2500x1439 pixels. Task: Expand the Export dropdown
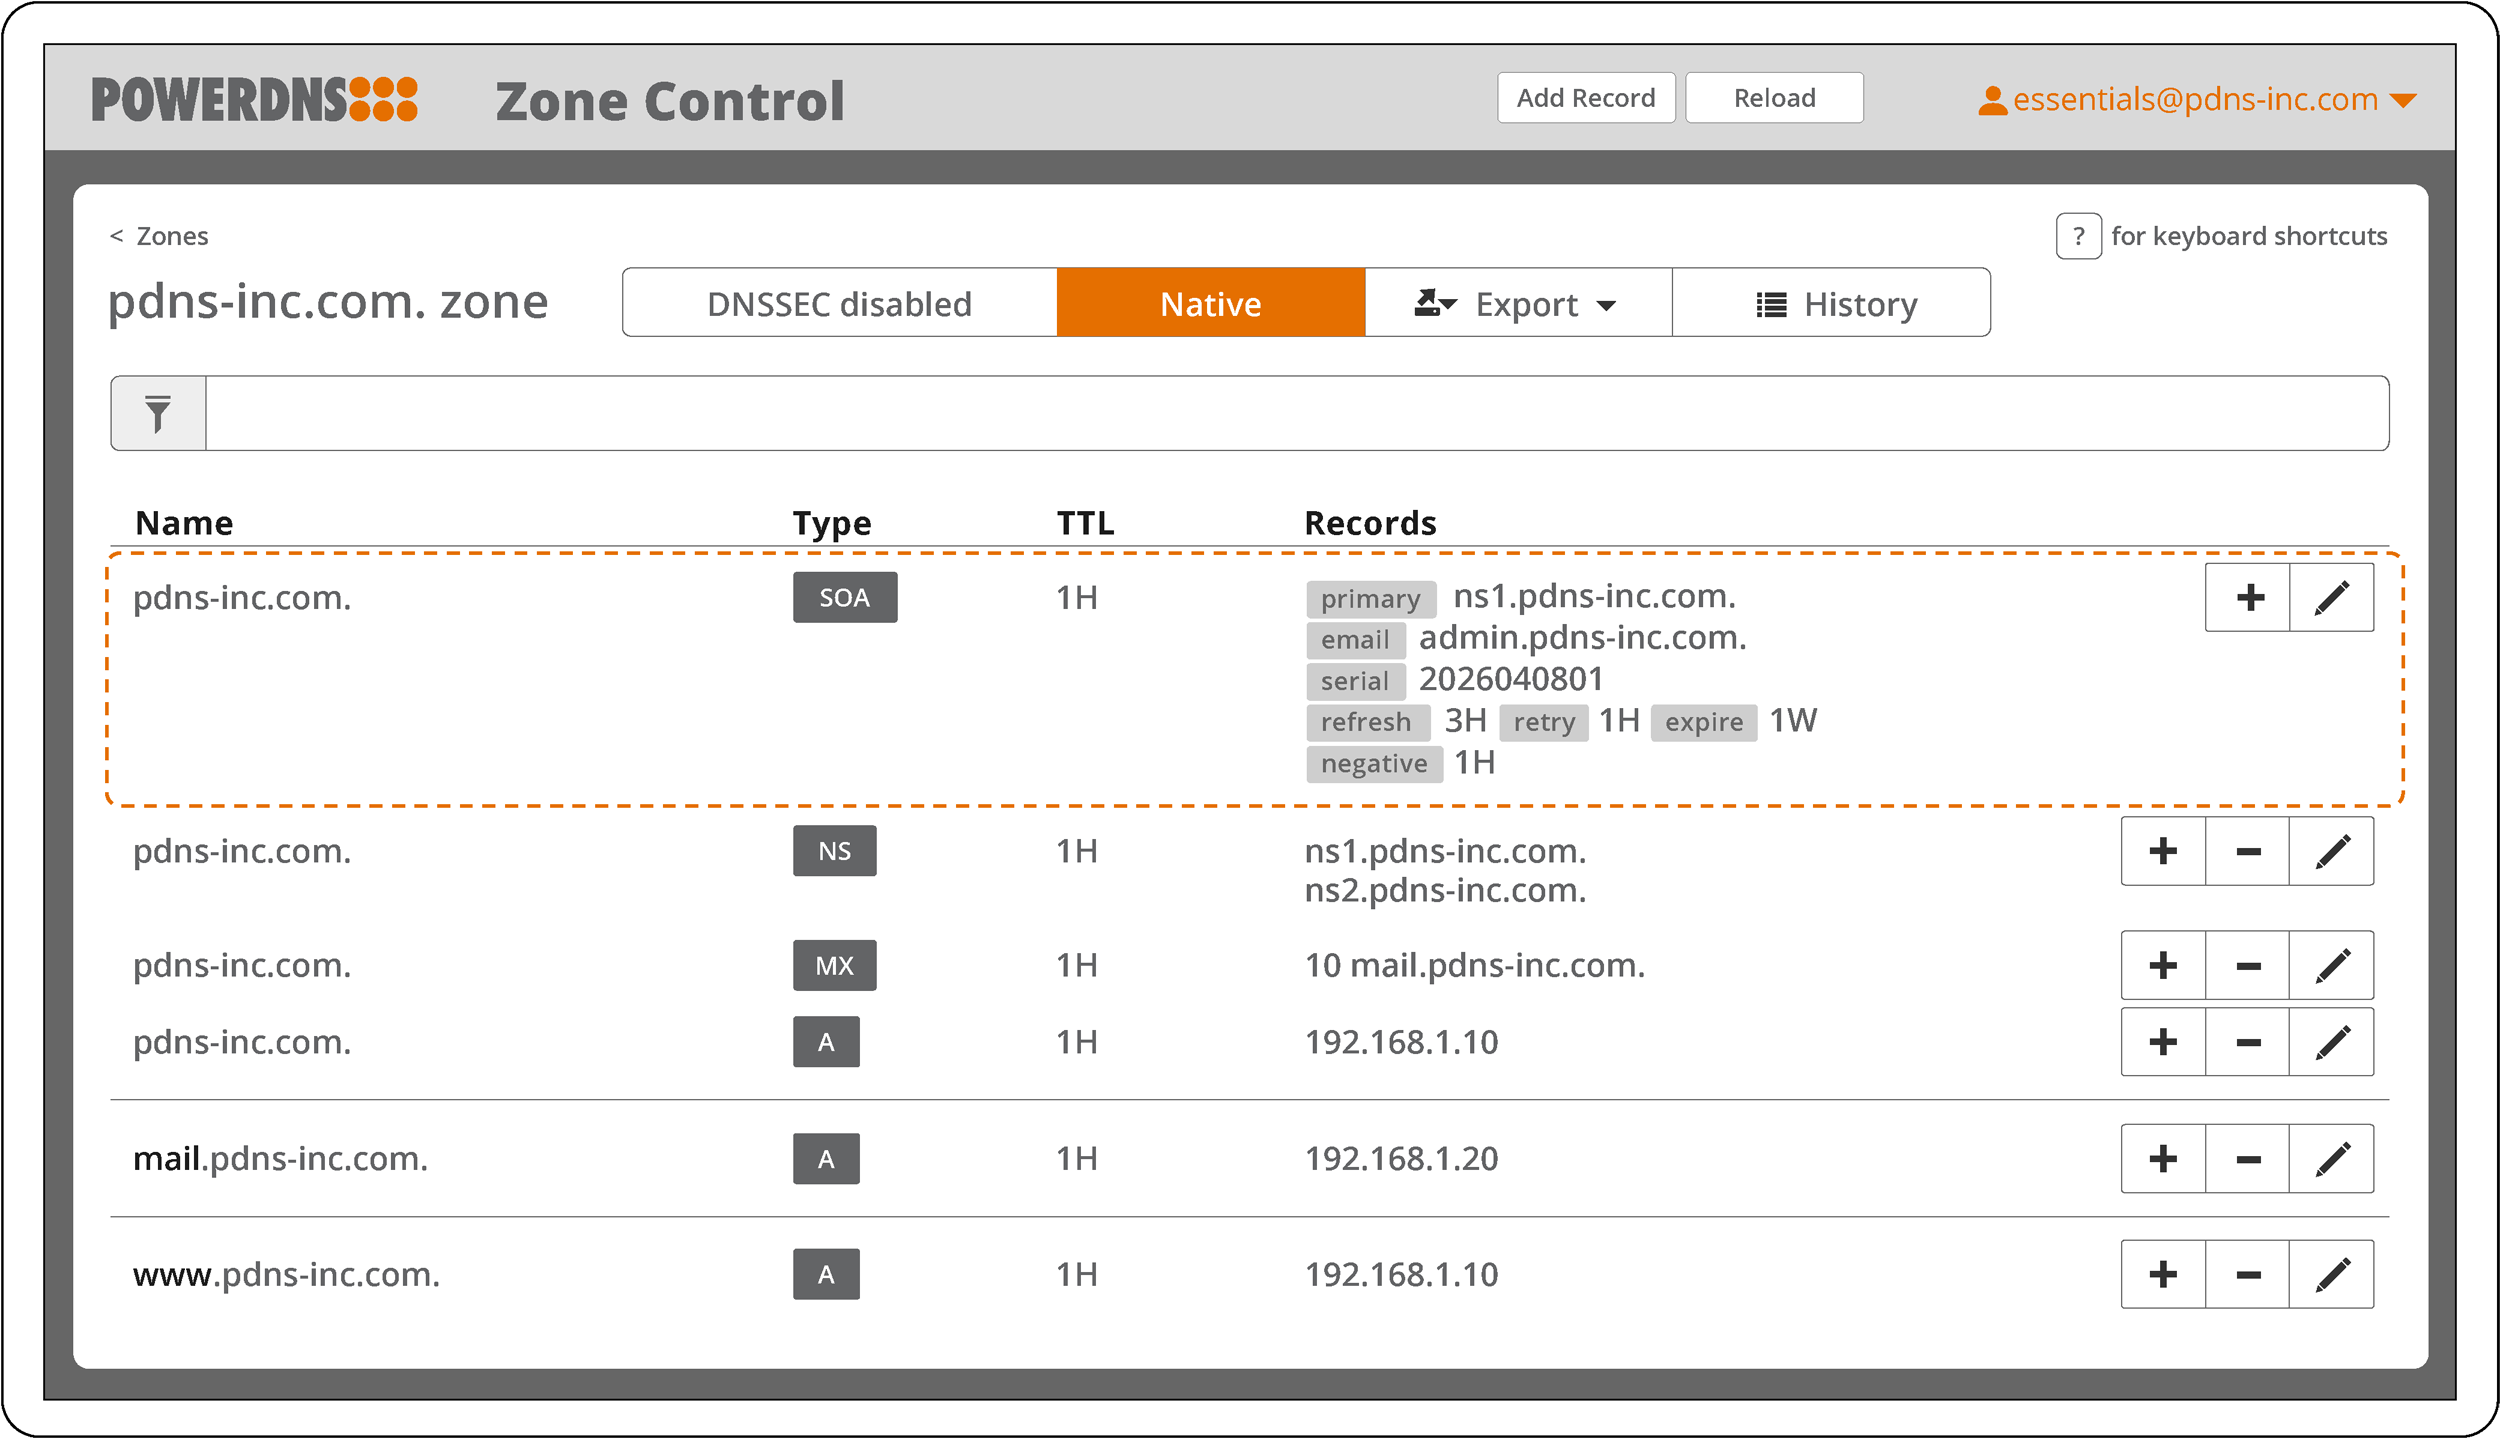tap(1517, 303)
